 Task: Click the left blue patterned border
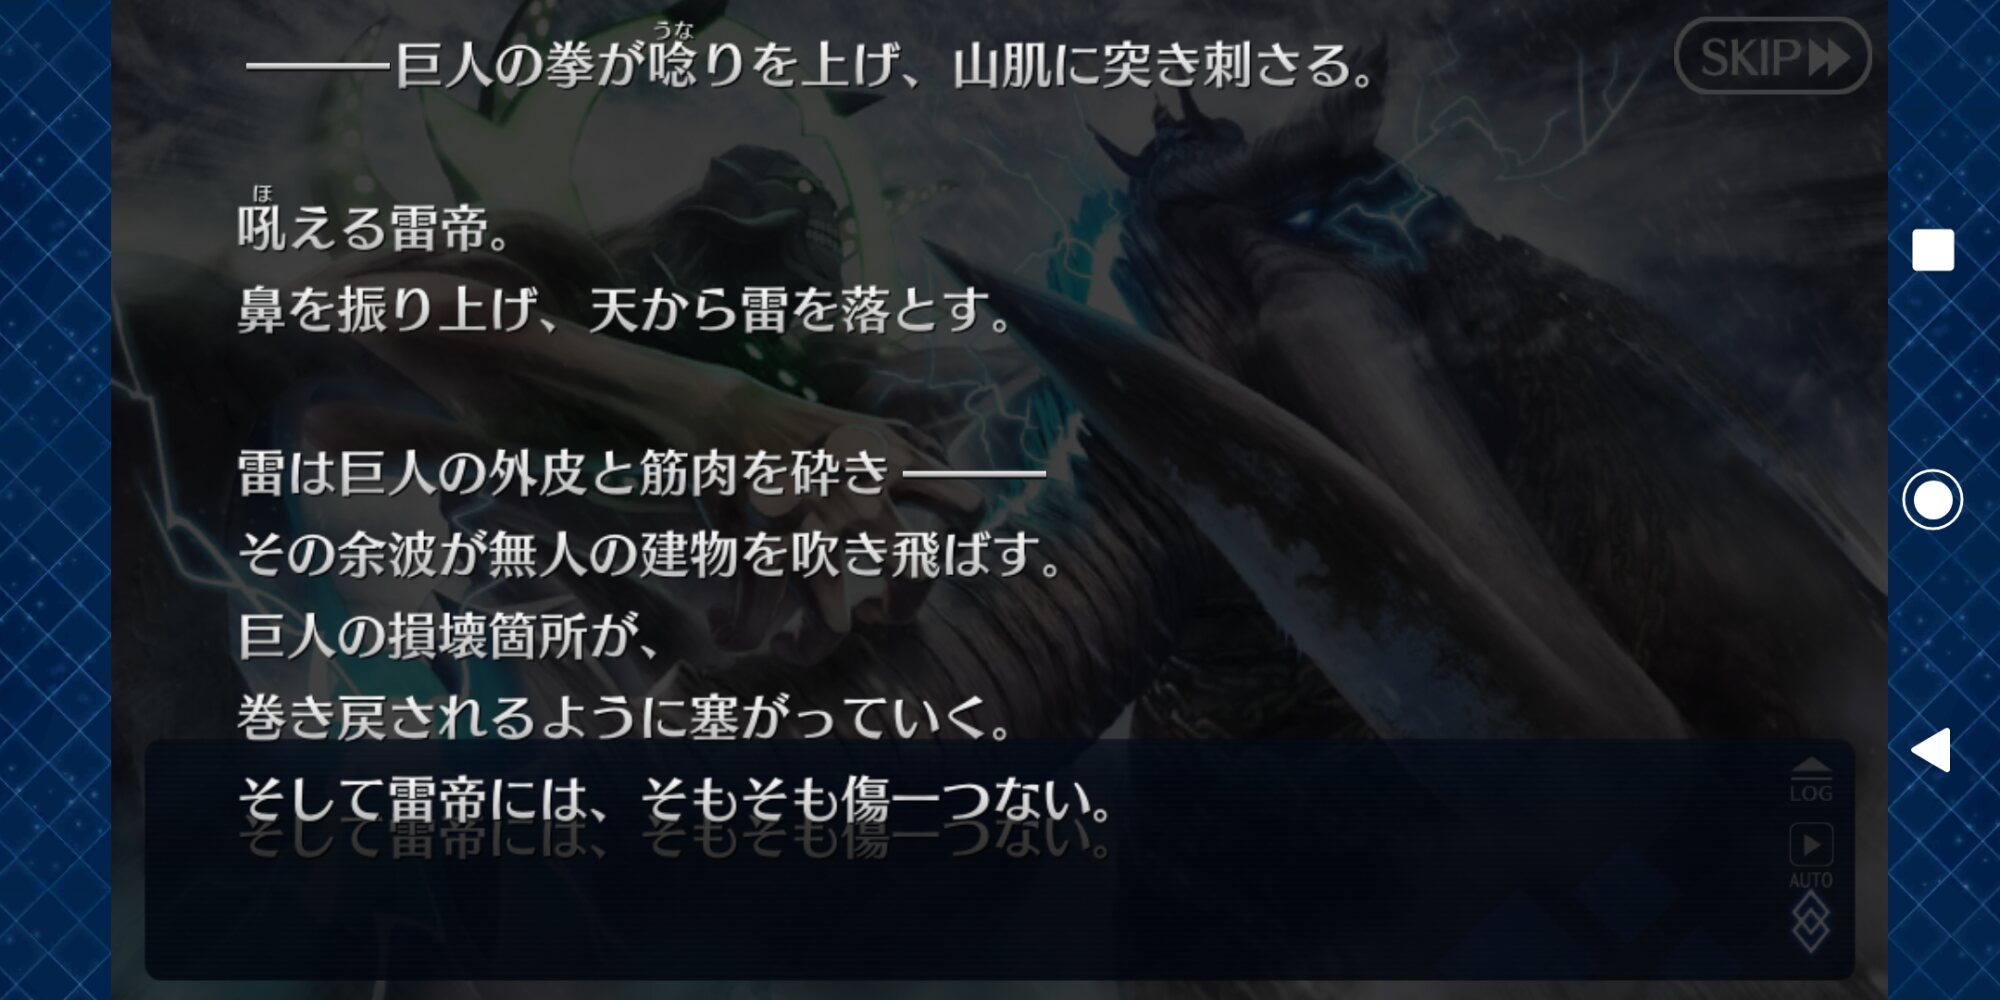coord(55,500)
